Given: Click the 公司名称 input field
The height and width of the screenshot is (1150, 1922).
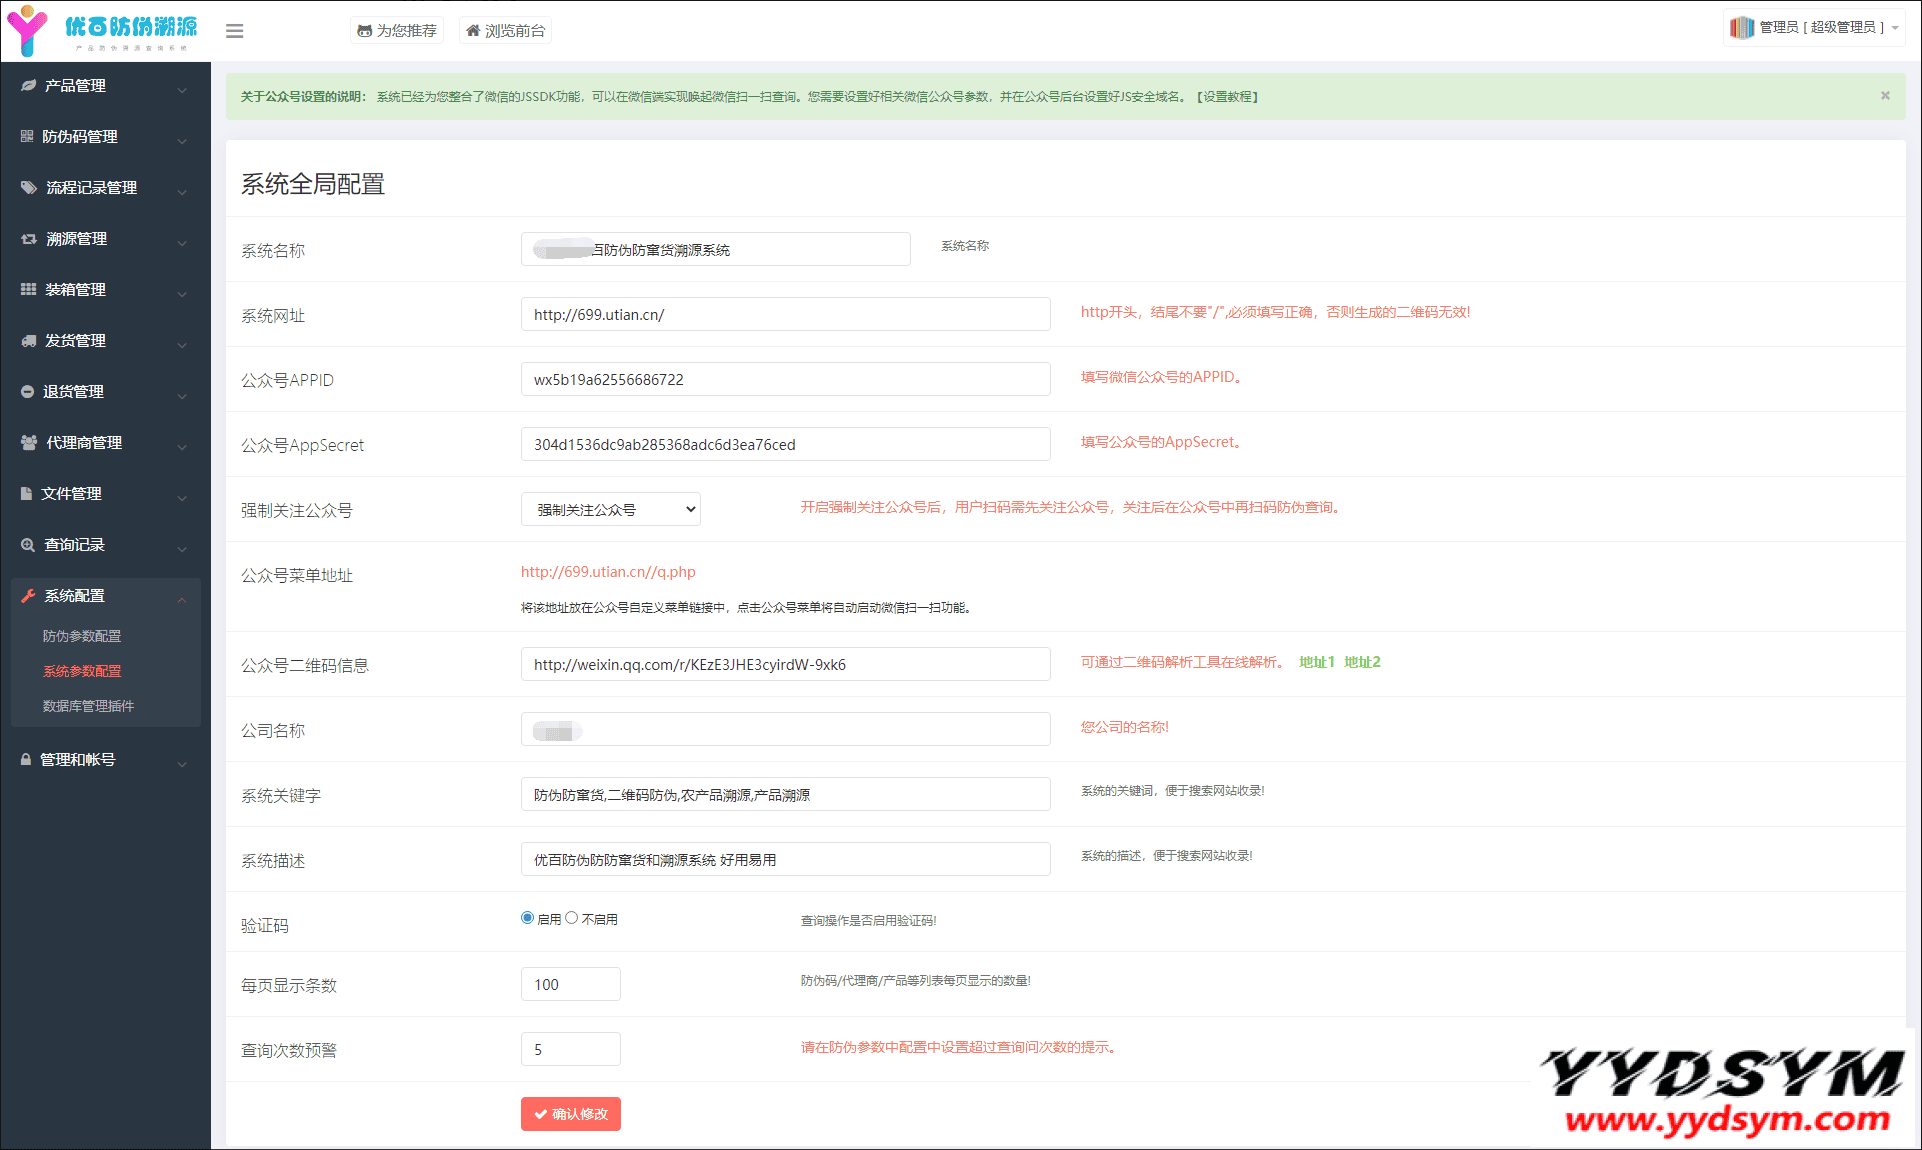Looking at the screenshot, I should pos(786,729).
